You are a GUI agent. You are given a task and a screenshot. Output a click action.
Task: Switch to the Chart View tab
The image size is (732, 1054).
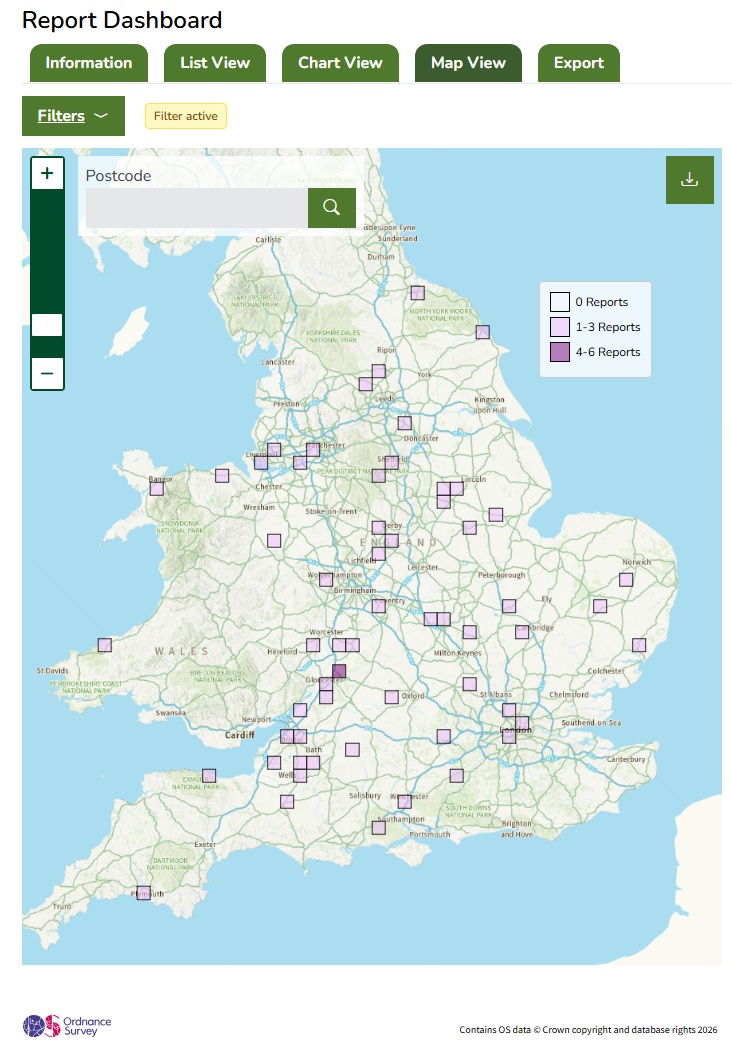point(340,63)
